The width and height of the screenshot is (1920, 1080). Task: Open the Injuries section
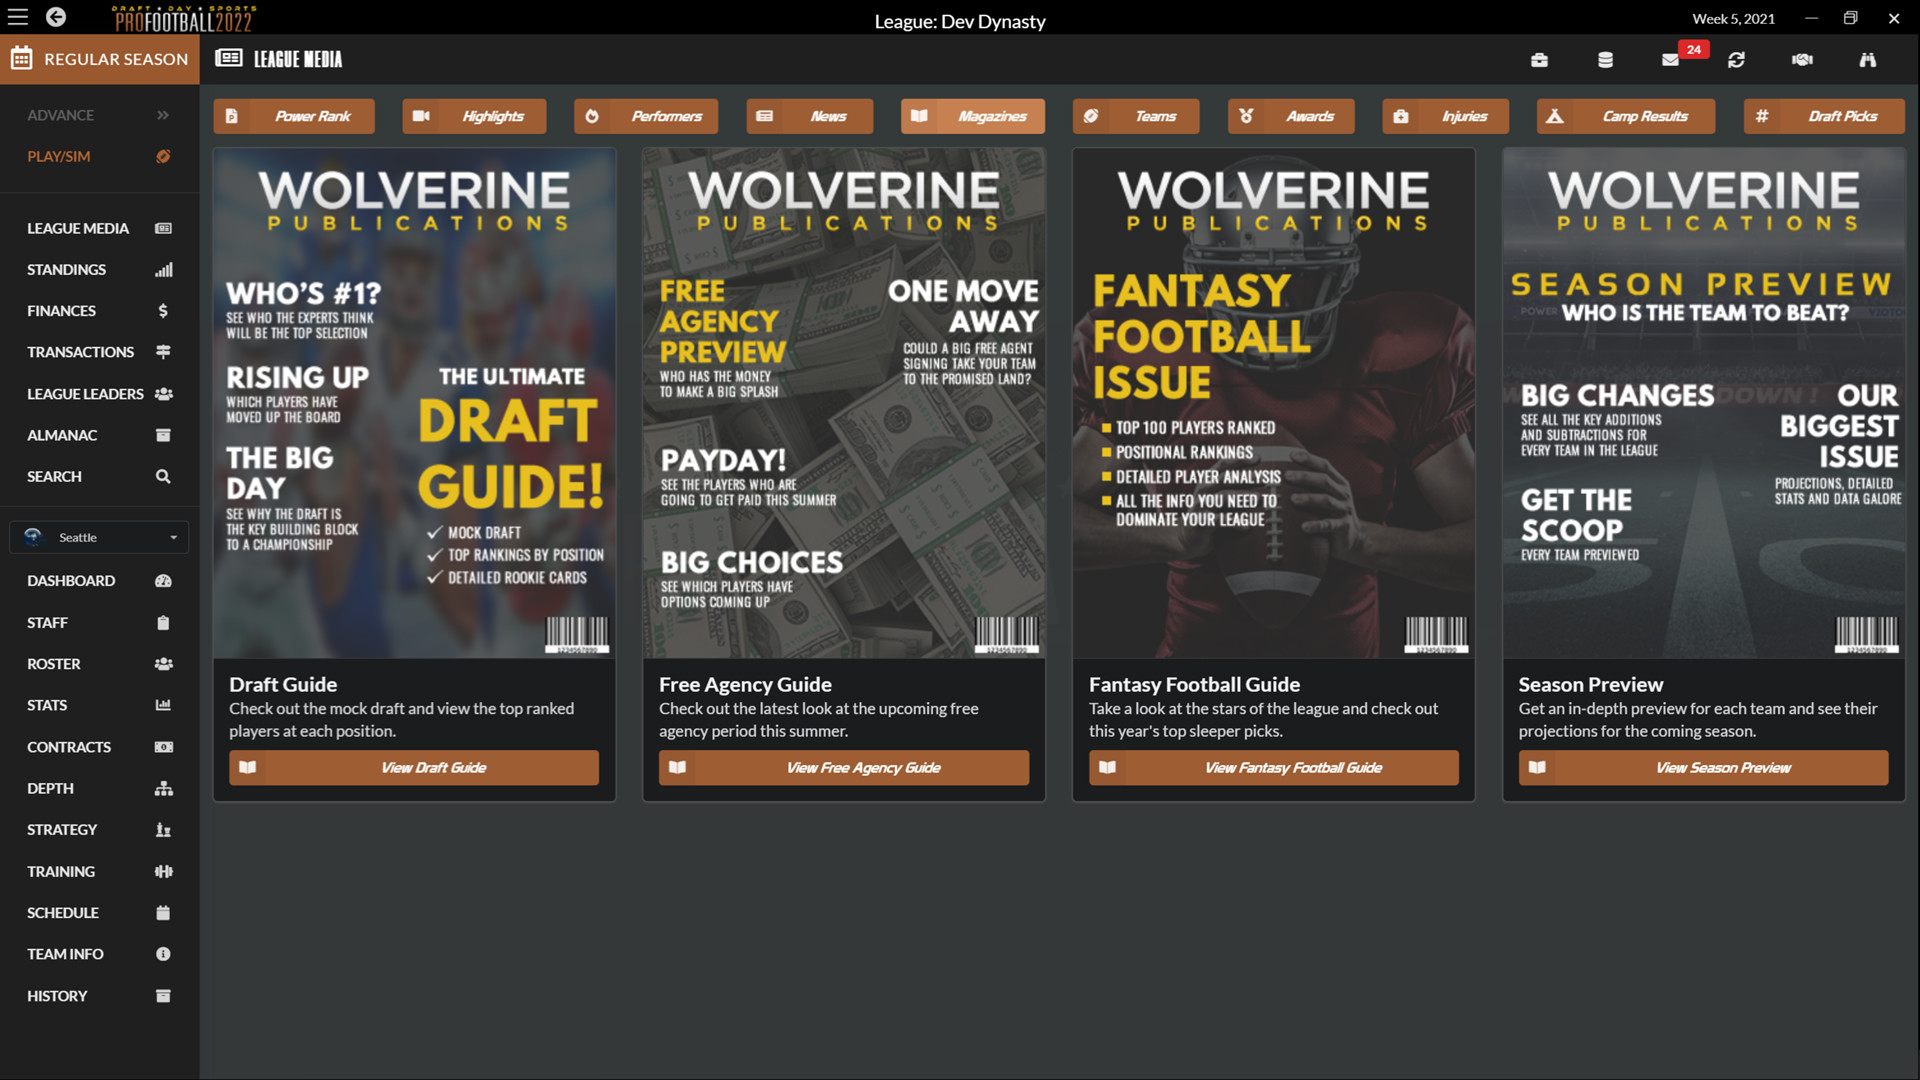tap(1445, 116)
